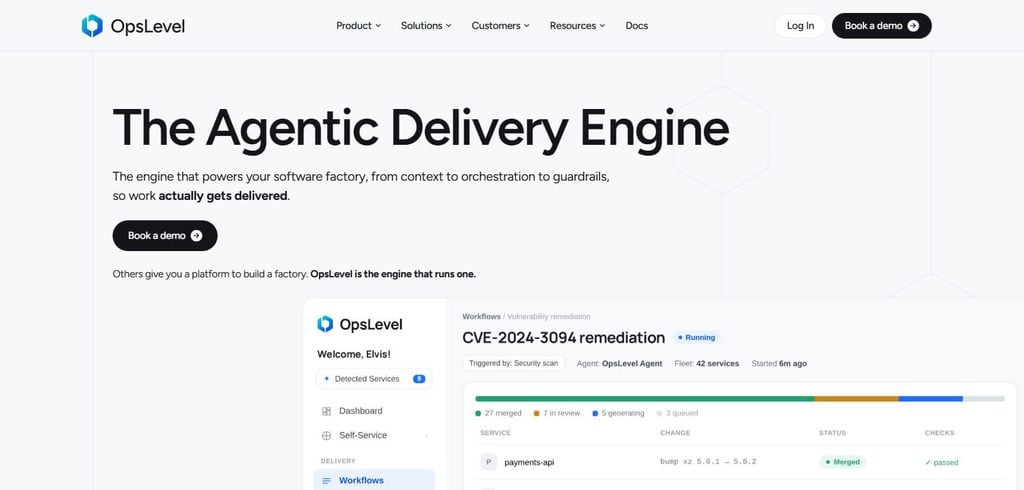
Task: Click the Workflows list icon
Action: [x=327, y=481]
